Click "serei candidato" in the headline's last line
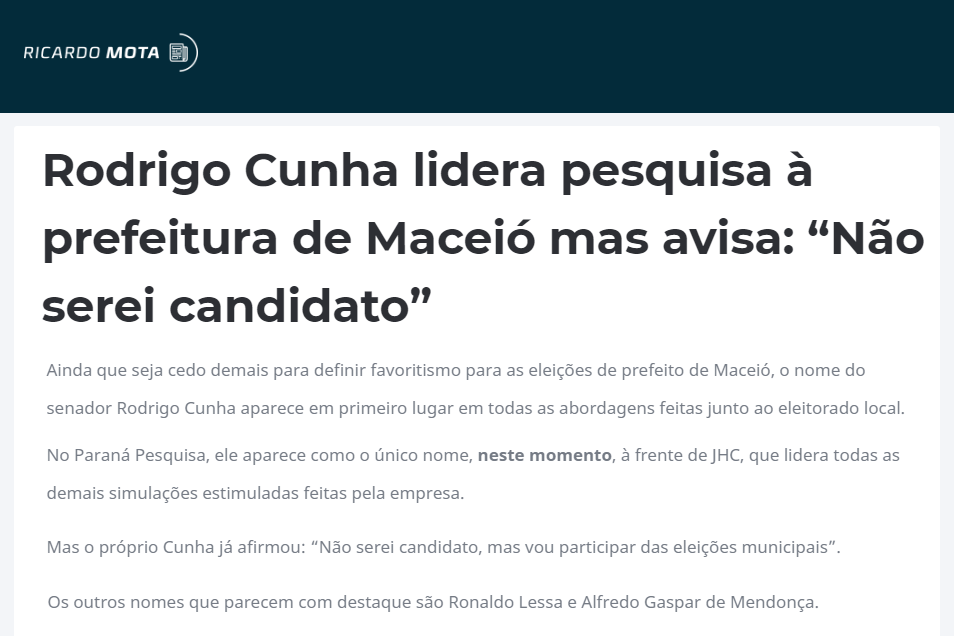 click(225, 305)
